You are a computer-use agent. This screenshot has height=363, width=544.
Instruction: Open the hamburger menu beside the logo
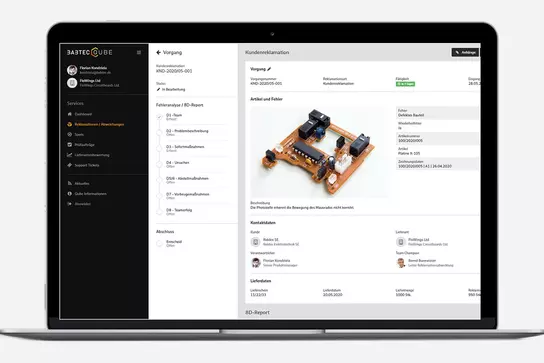139,52
